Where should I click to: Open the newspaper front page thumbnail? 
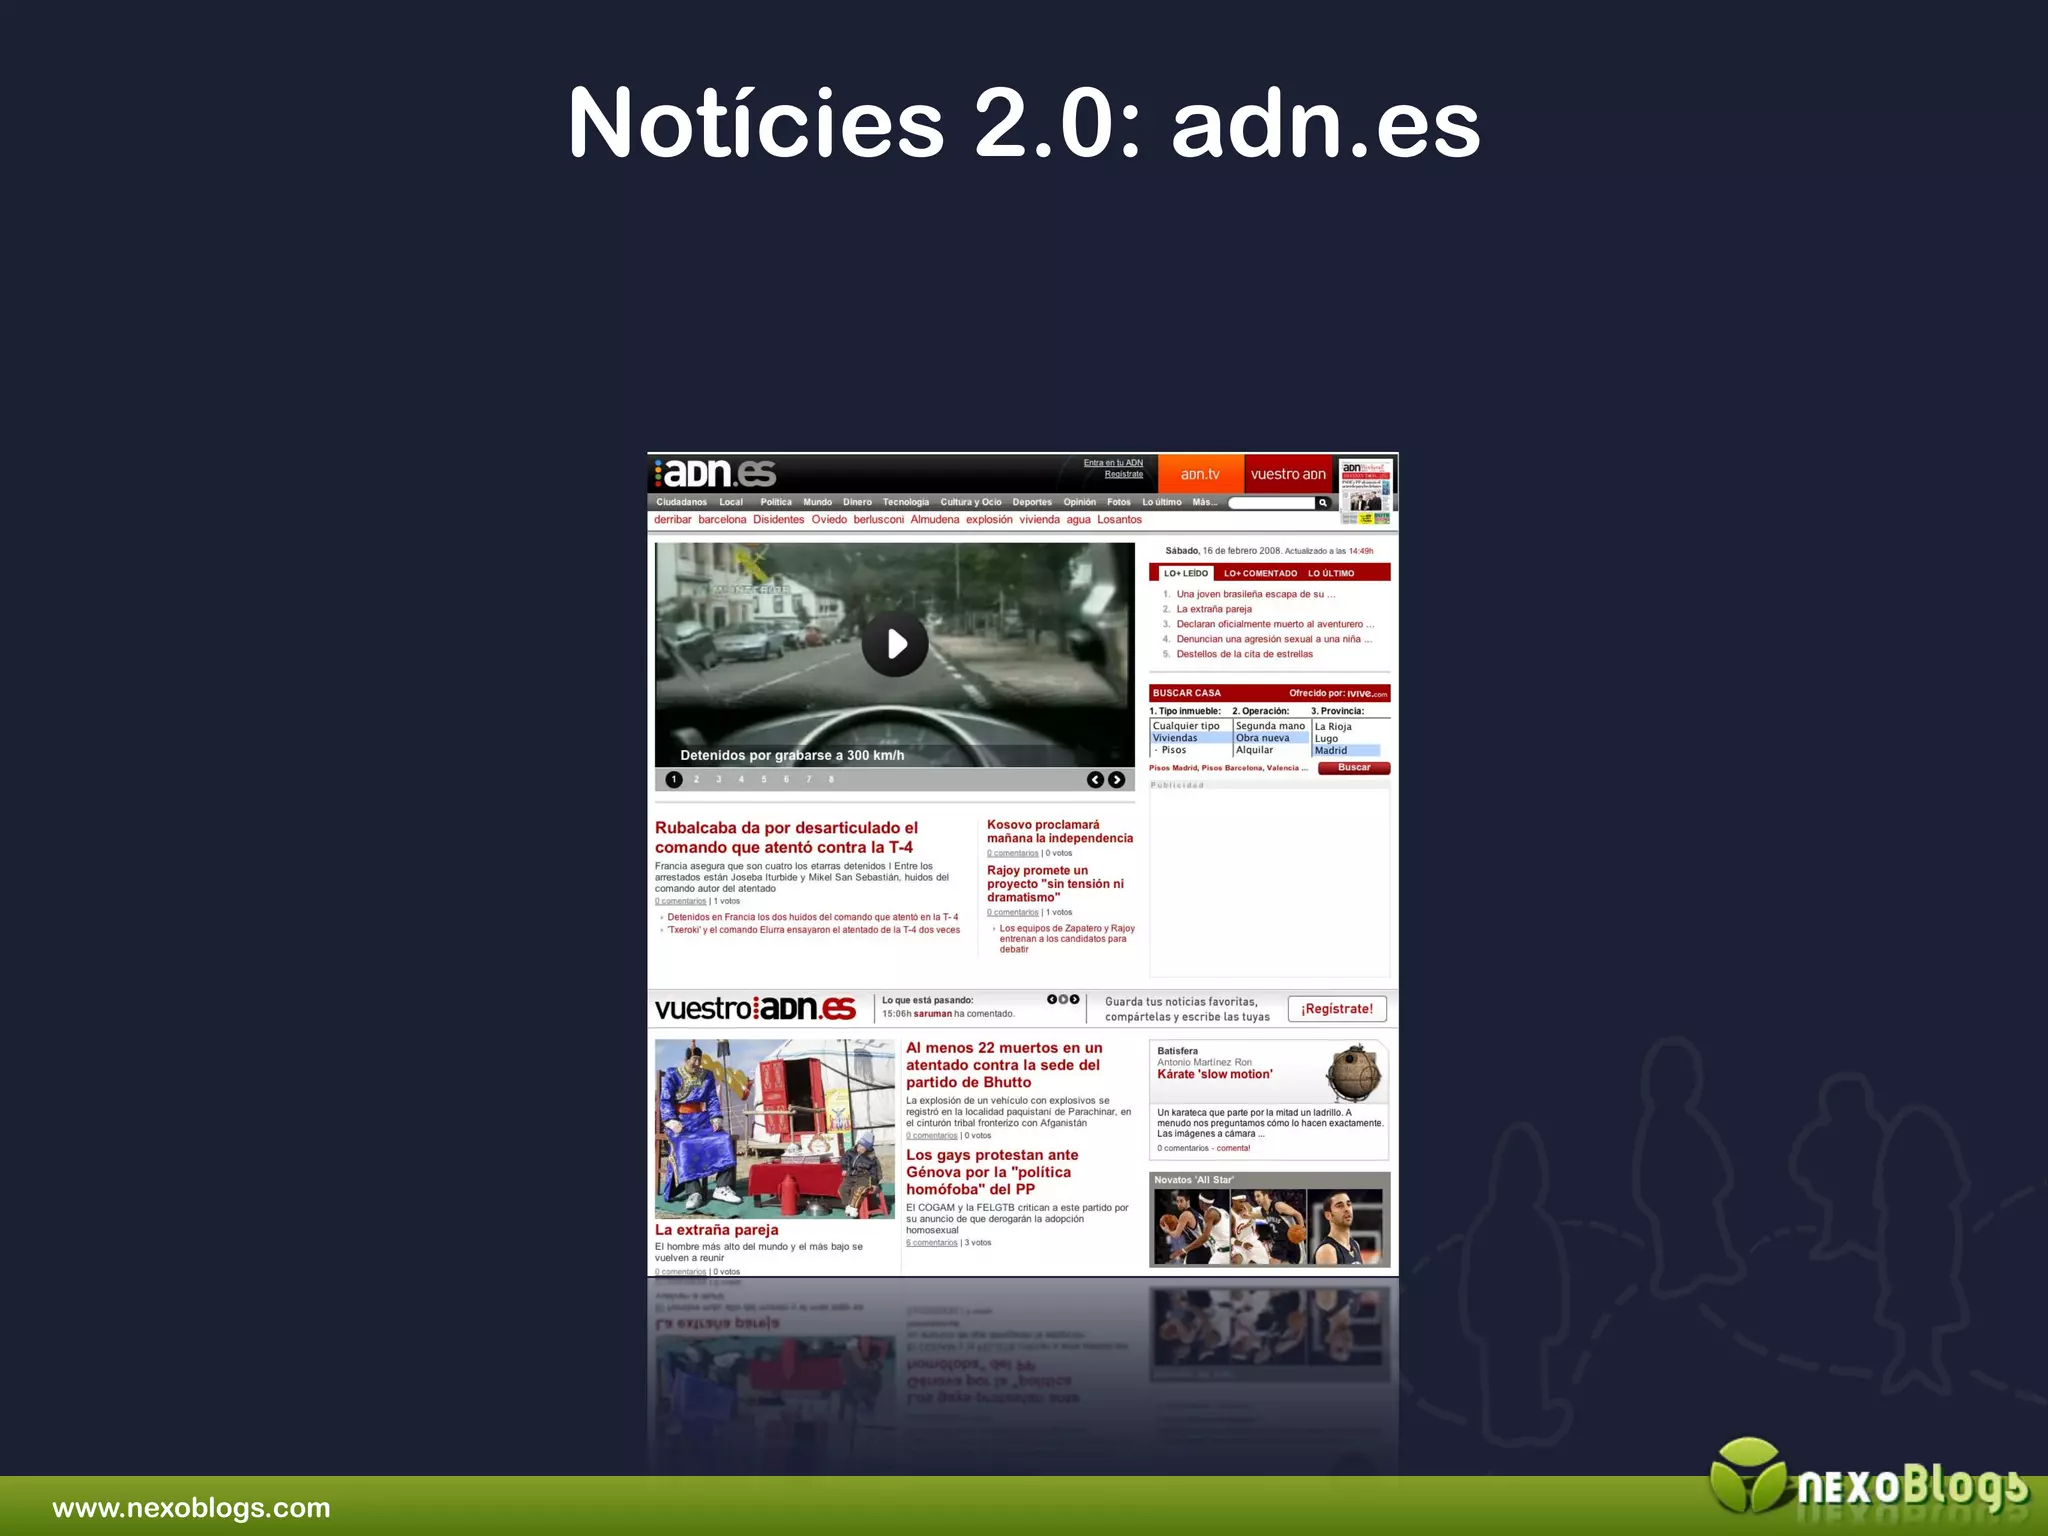(x=1366, y=492)
